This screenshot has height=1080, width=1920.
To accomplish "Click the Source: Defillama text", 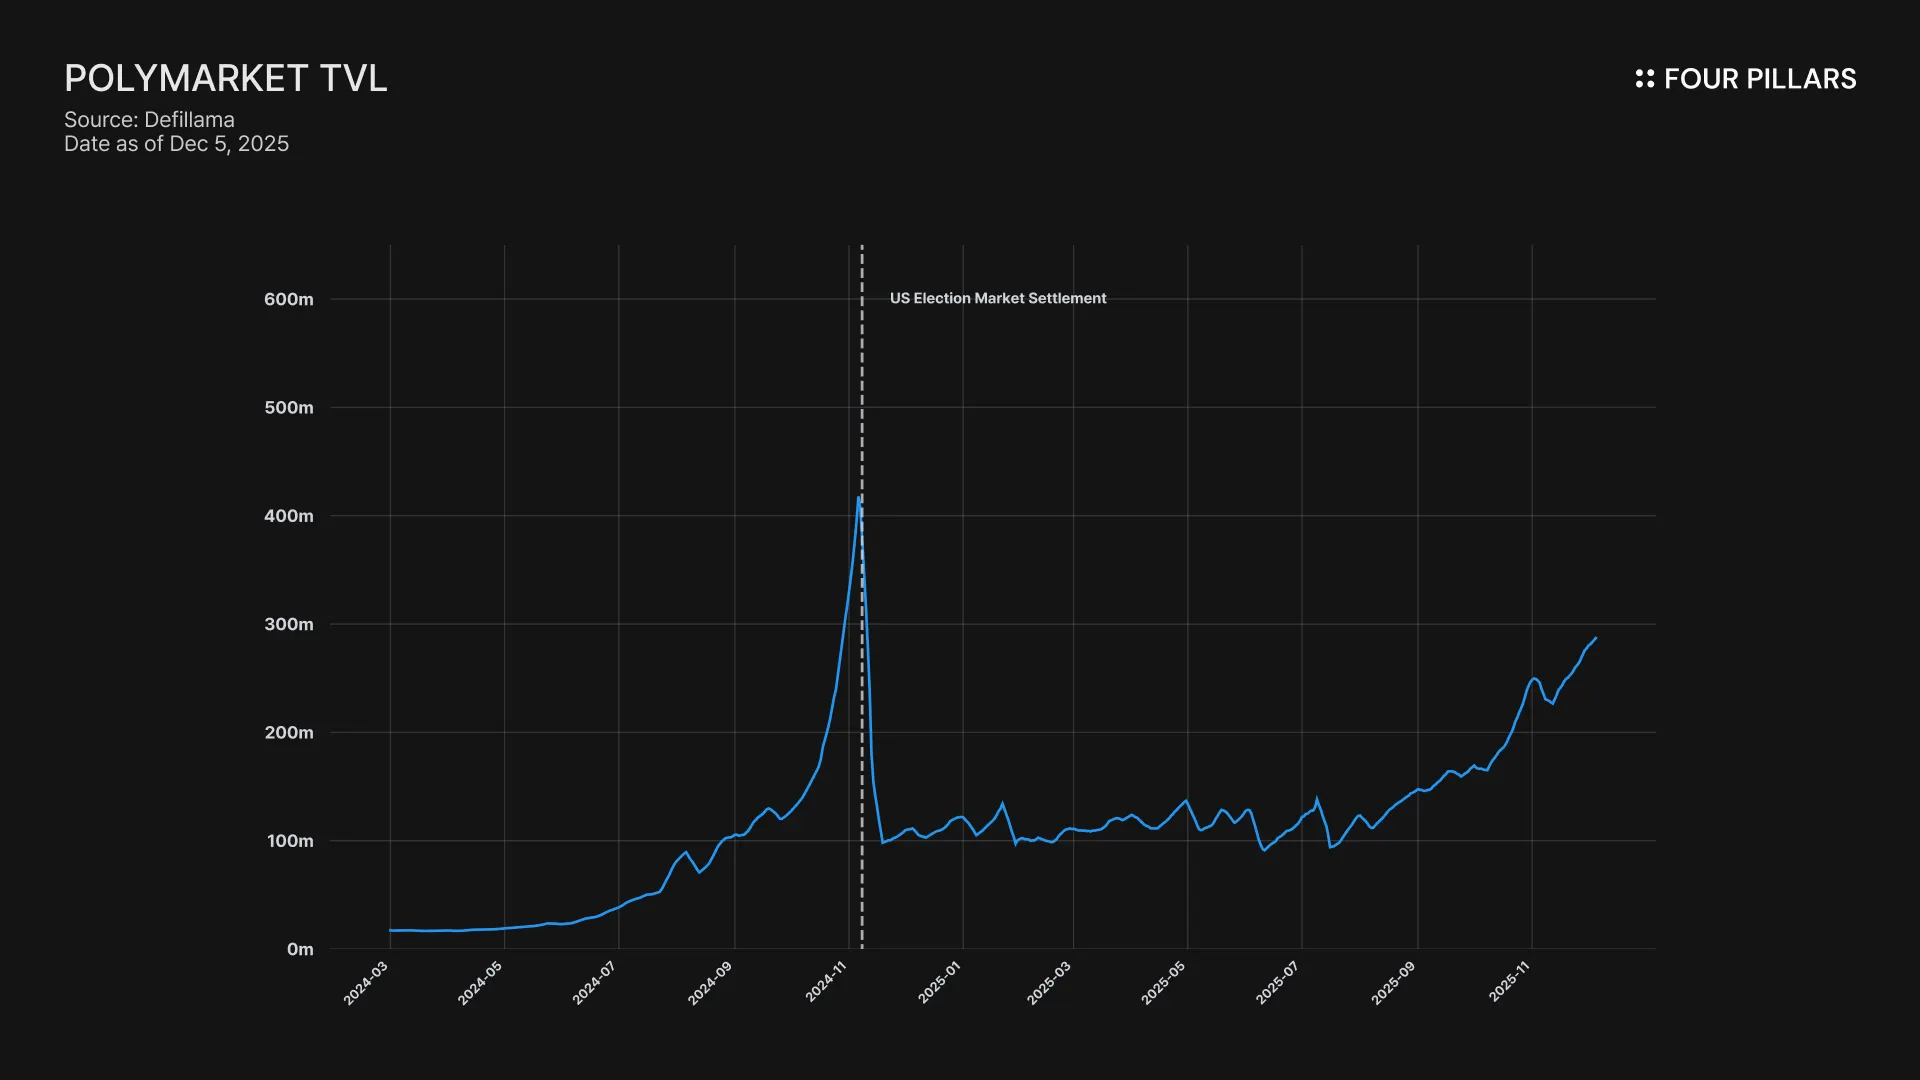I will pos(149,119).
